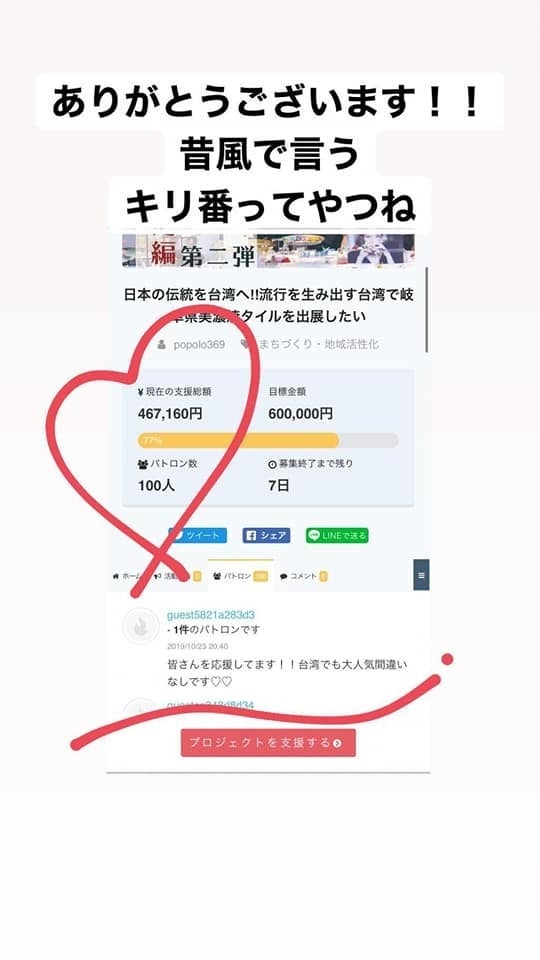
Task: Click the clock icon by 募集終了まで残り
Action: [x=272, y=464]
